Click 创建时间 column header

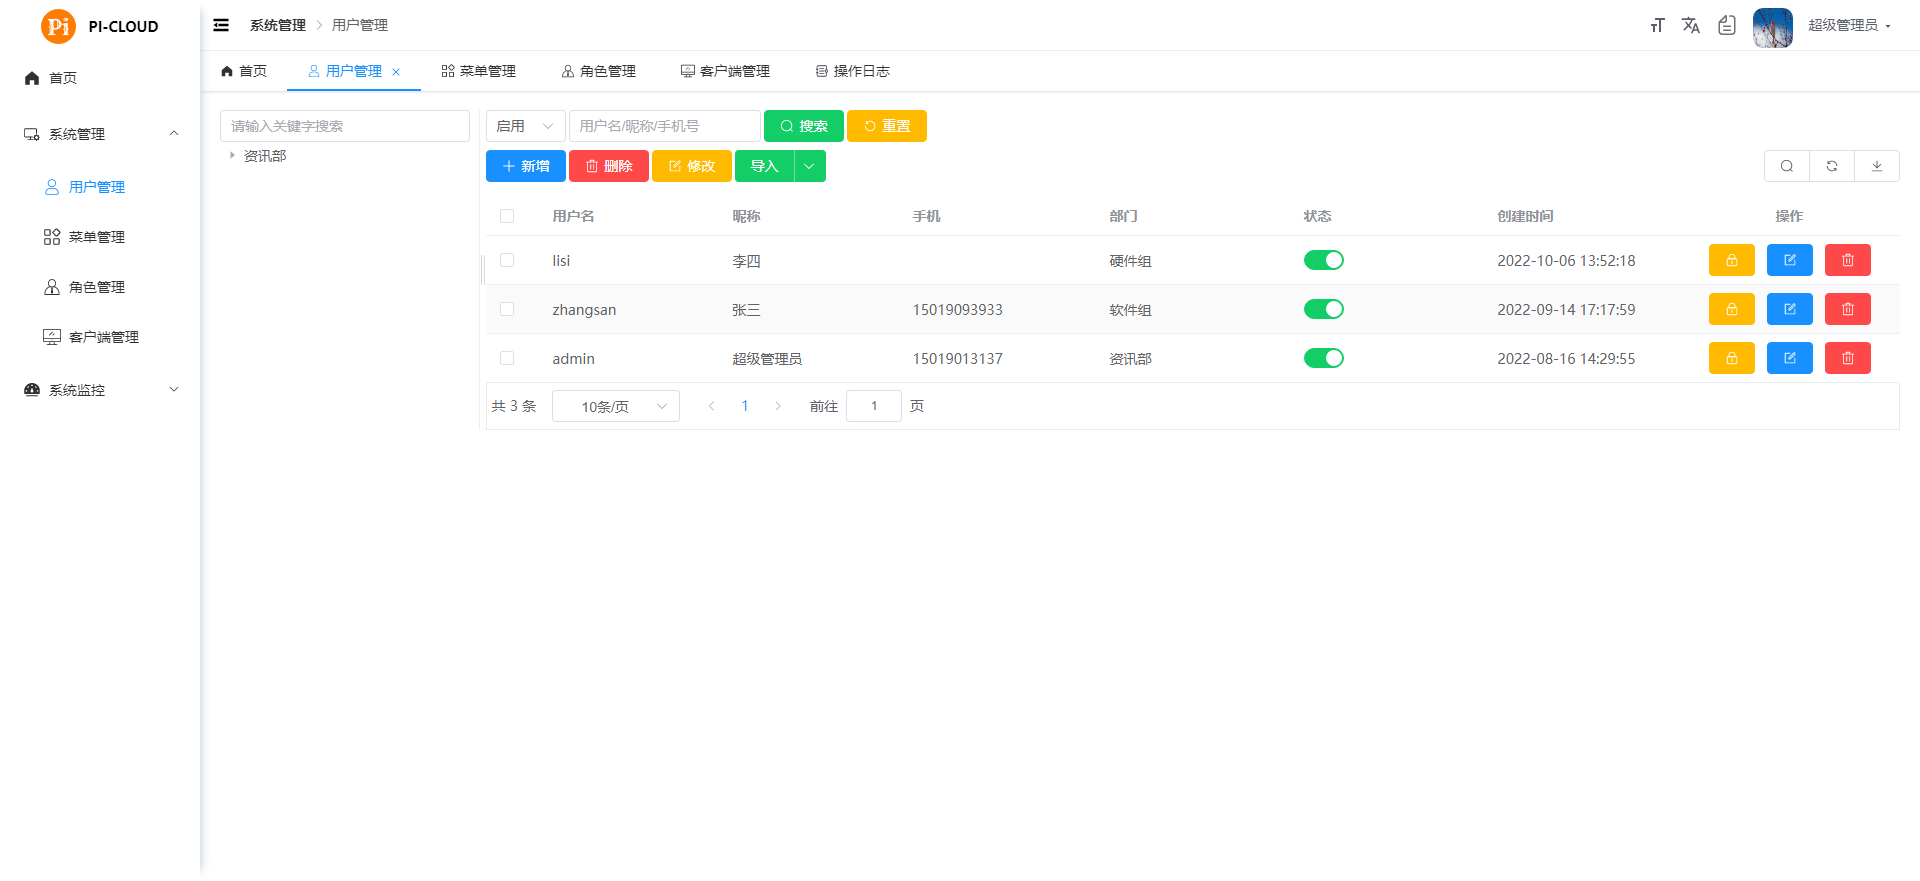tap(1525, 216)
